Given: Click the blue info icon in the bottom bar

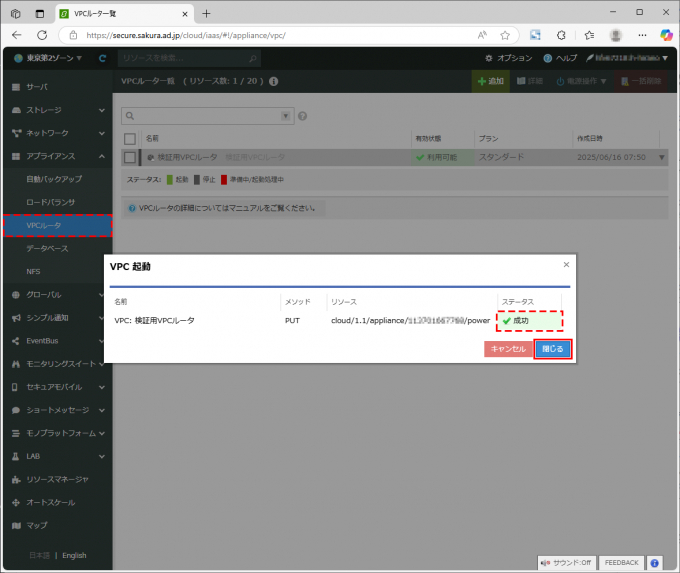Looking at the screenshot, I should pos(654,563).
